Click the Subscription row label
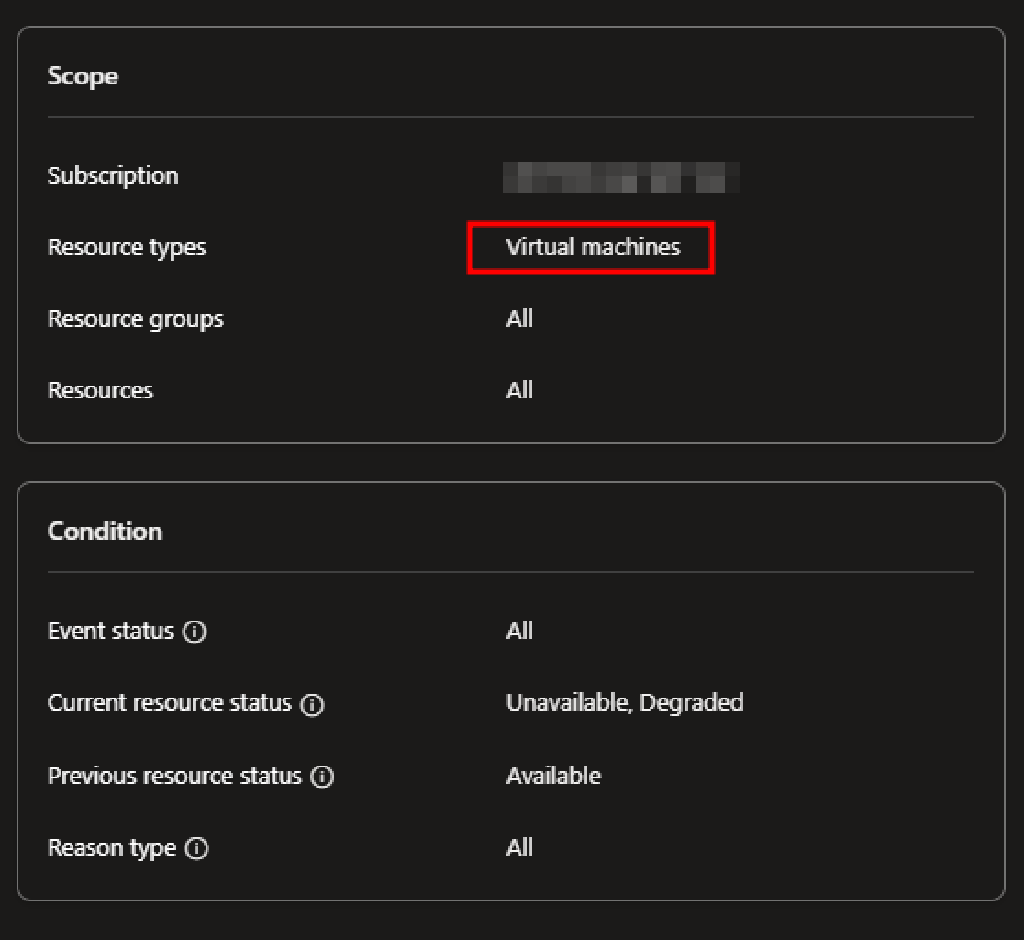1024x940 pixels. click(x=113, y=175)
